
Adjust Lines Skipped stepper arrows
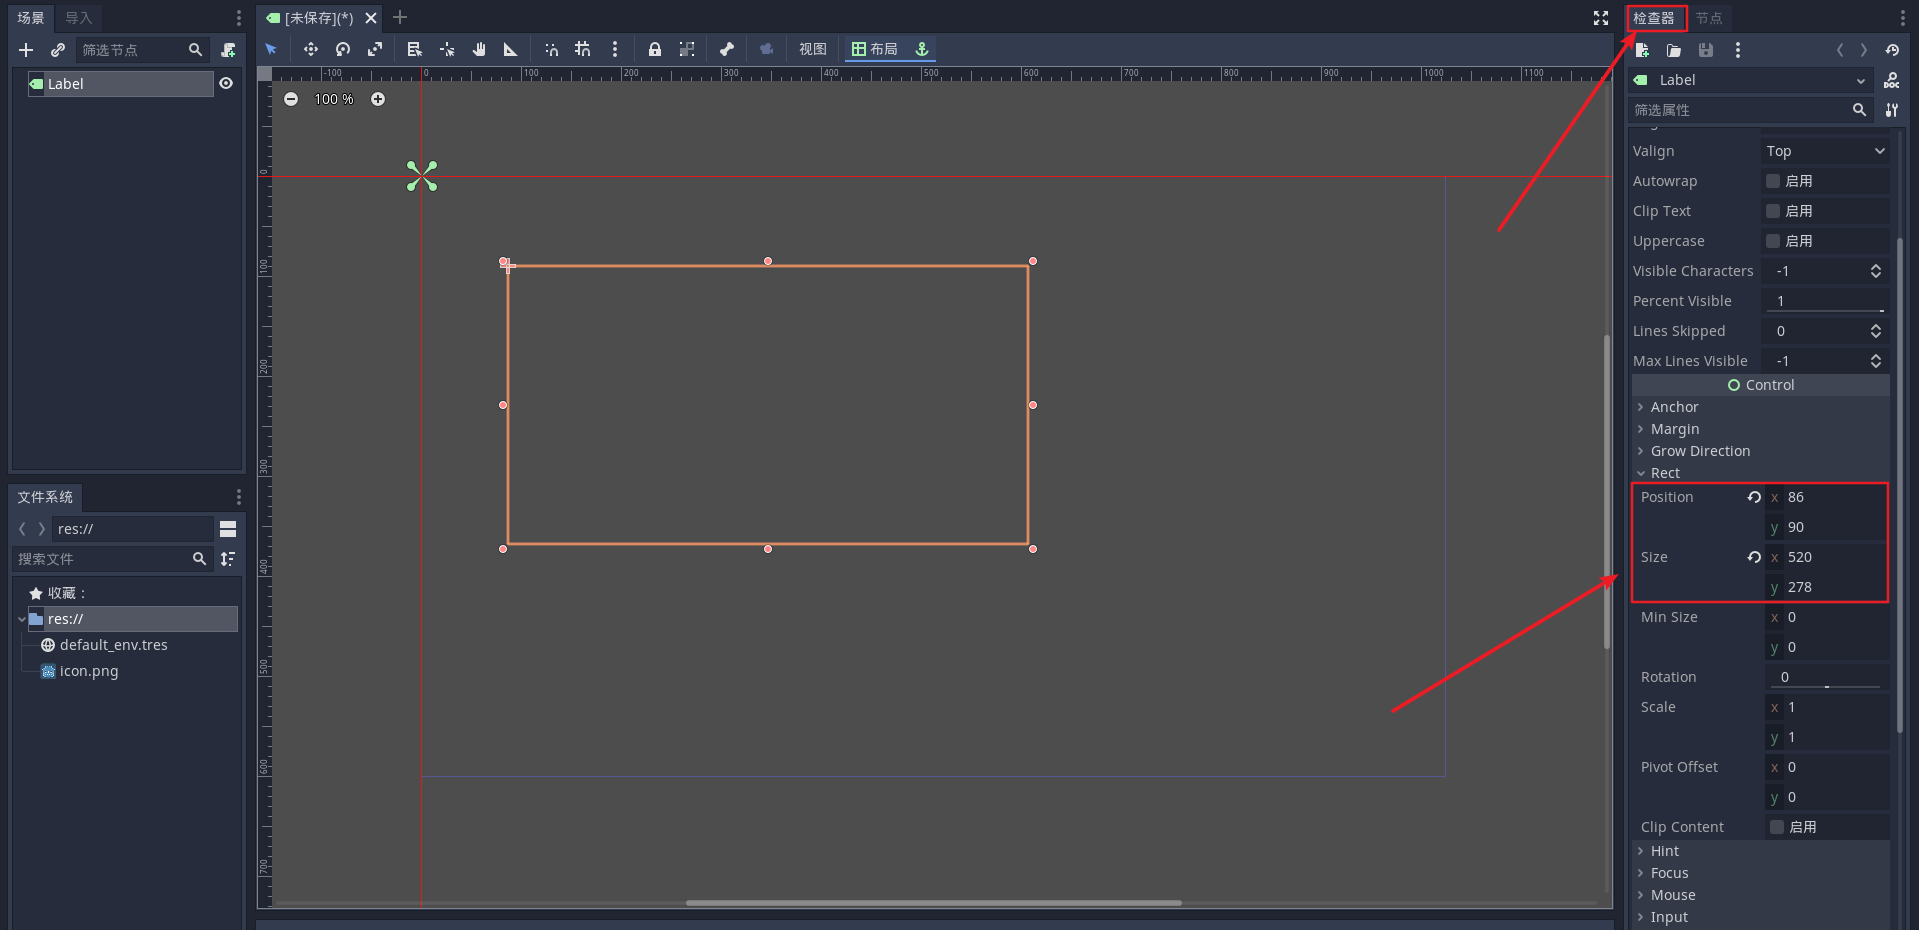tap(1876, 331)
